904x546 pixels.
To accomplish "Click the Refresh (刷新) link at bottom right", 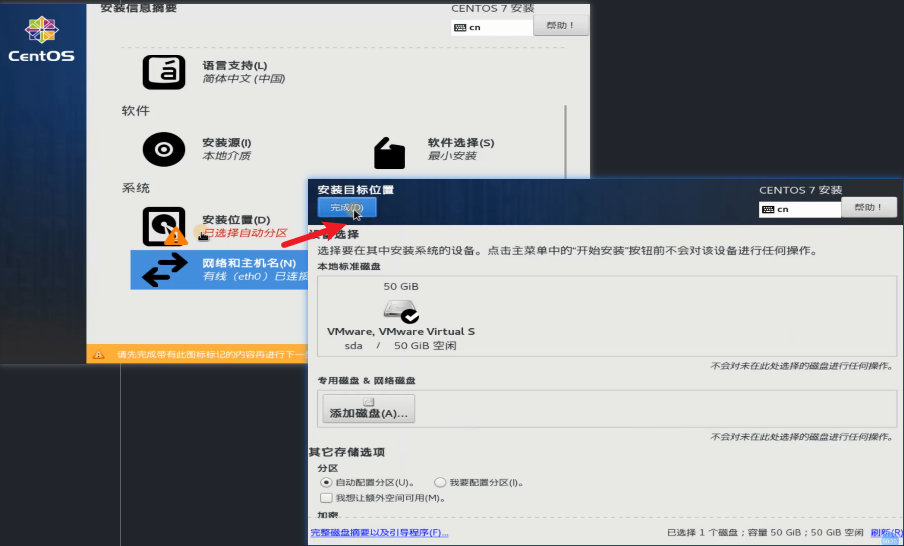I will point(887,533).
